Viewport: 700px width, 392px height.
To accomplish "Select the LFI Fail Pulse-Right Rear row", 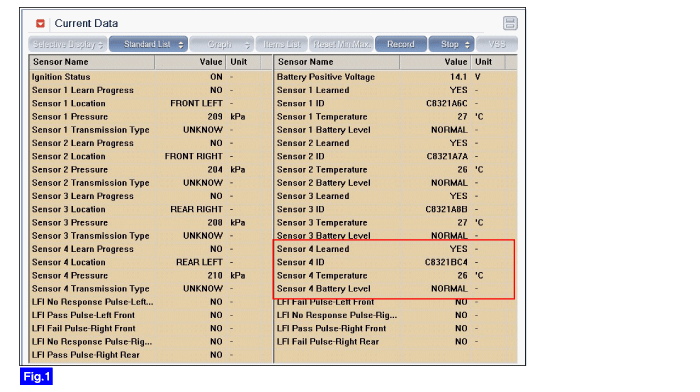I will 396,342.
